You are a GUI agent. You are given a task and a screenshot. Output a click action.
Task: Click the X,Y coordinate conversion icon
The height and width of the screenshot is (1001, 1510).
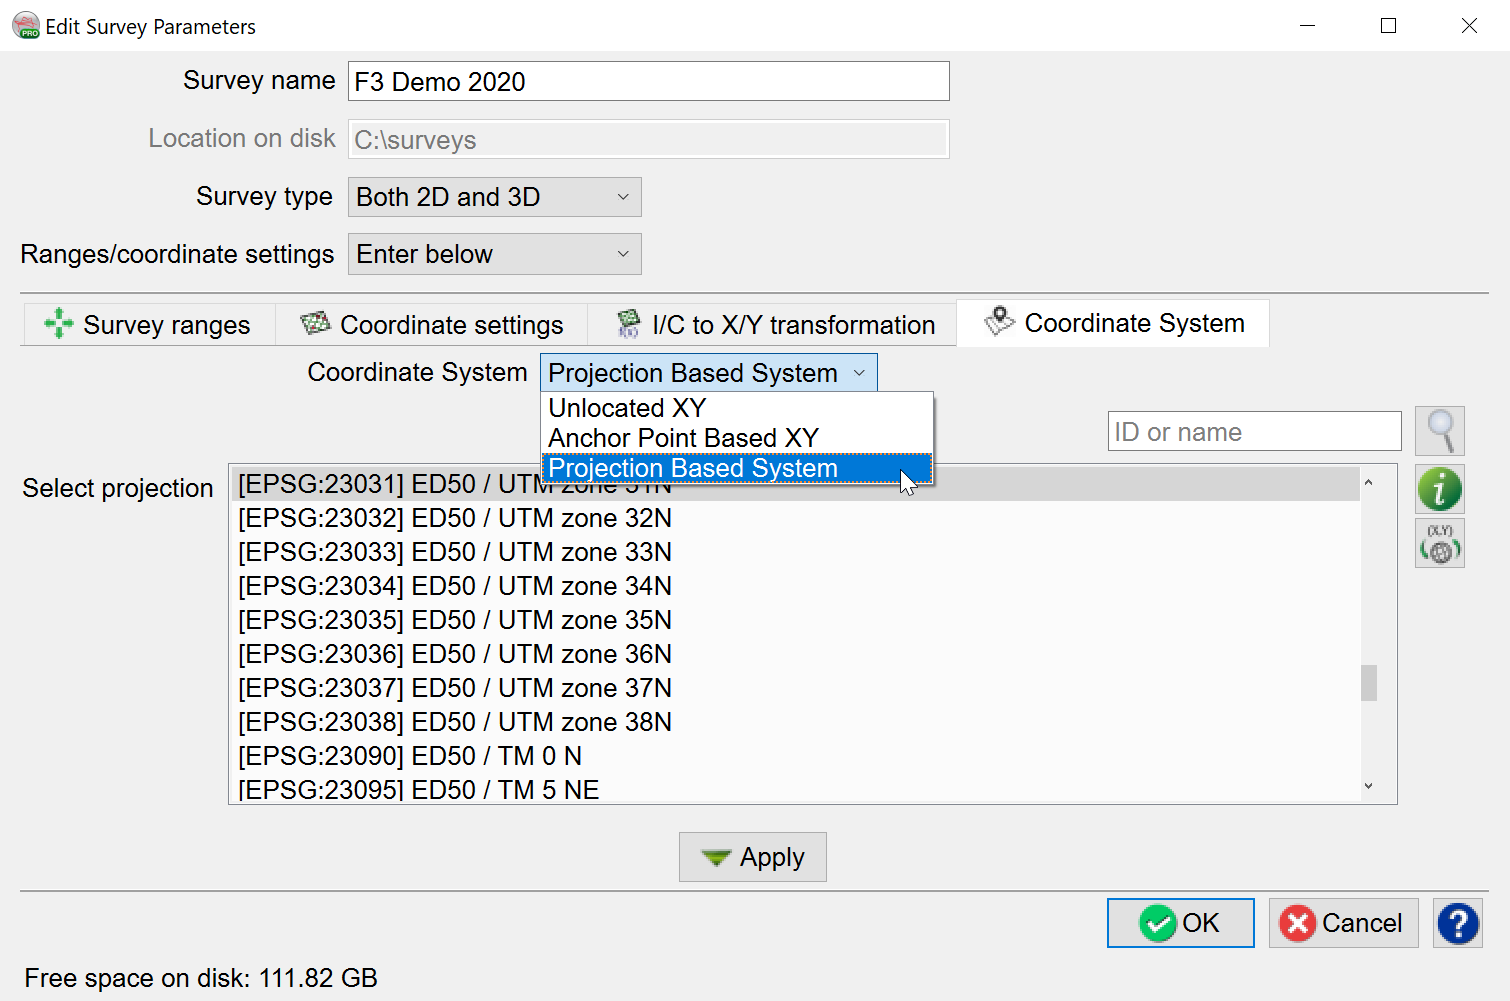[x=1439, y=544]
